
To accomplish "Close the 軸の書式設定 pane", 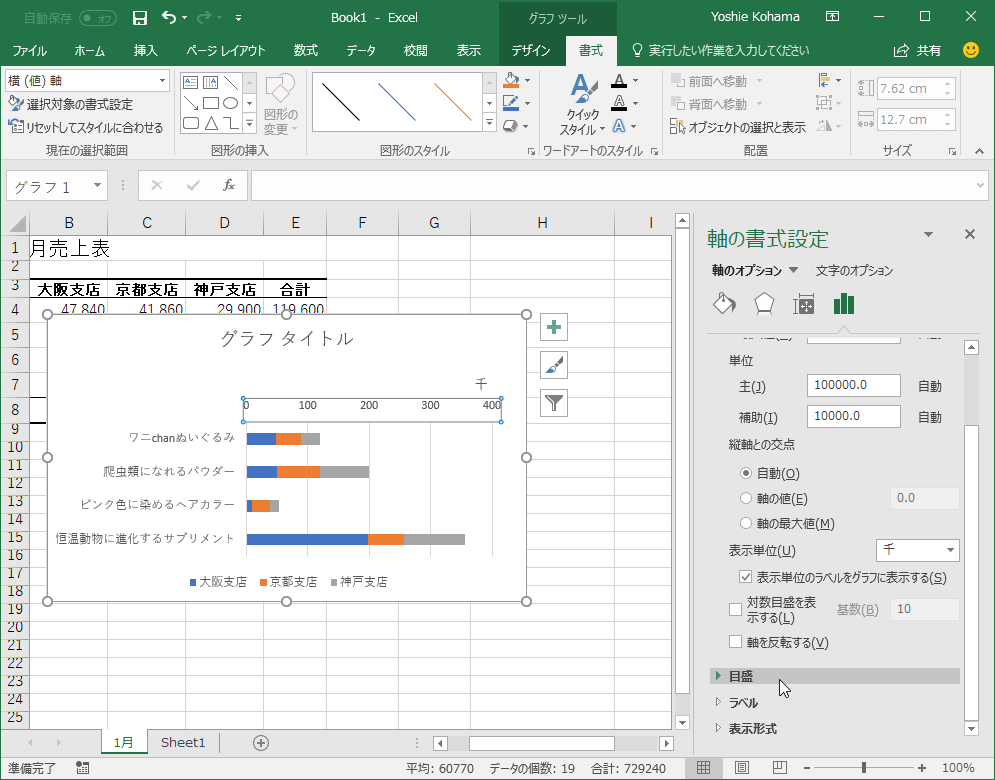I will (970, 234).
